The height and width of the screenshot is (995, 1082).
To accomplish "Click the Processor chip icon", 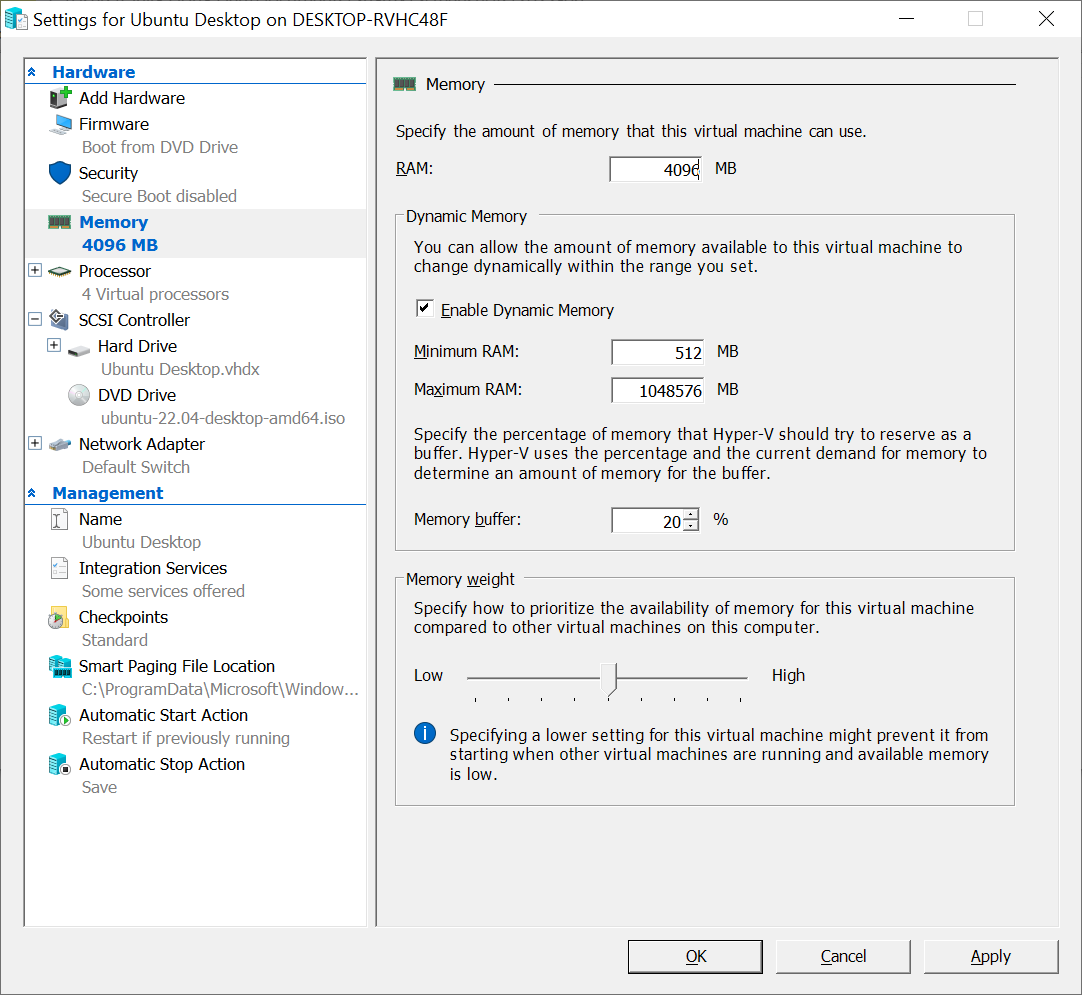I will (59, 271).
